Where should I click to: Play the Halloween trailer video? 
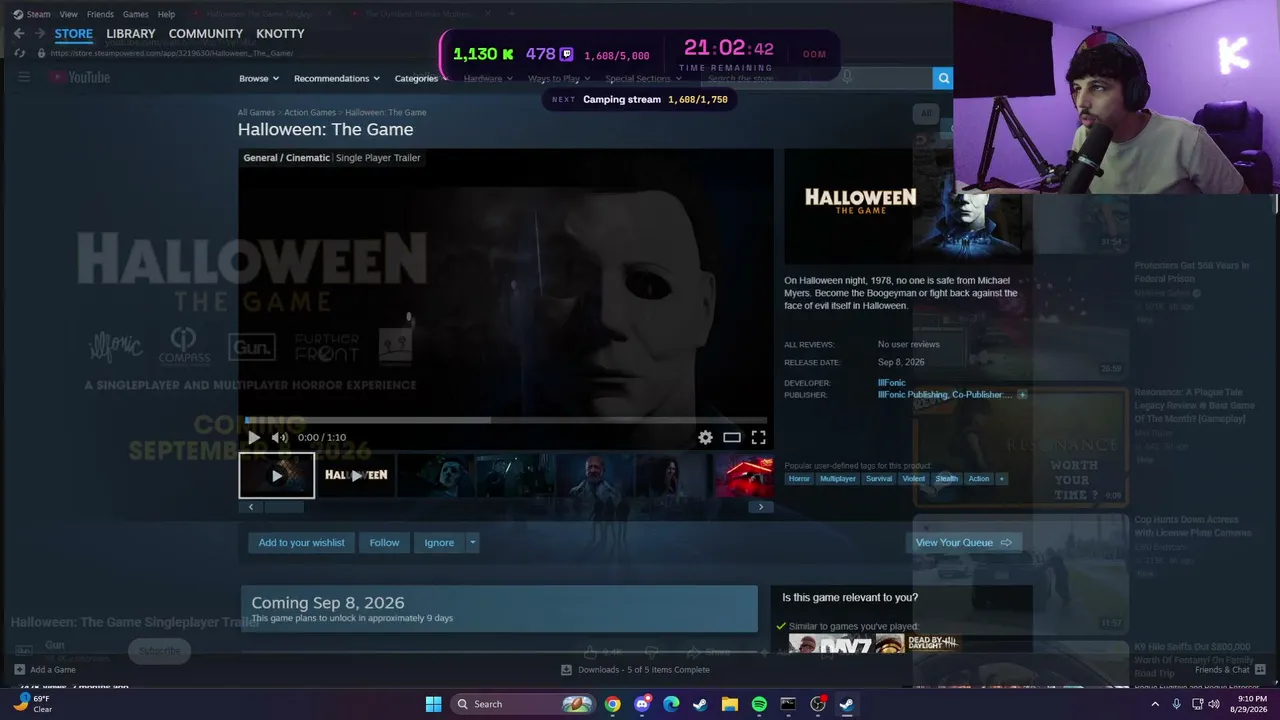pos(254,437)
